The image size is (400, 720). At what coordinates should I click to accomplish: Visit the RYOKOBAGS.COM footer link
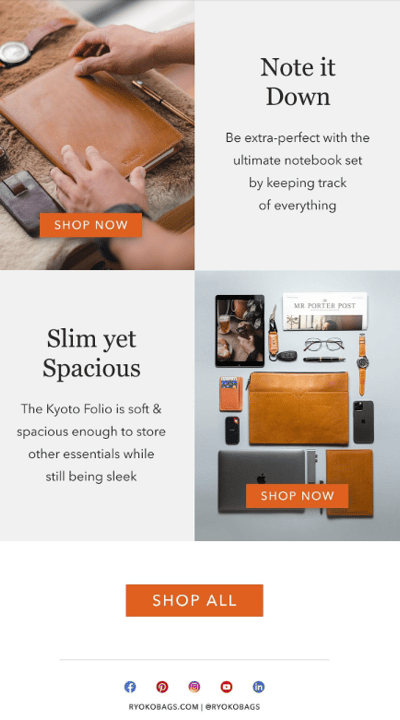pyautogui.click(x=163, y=707)
